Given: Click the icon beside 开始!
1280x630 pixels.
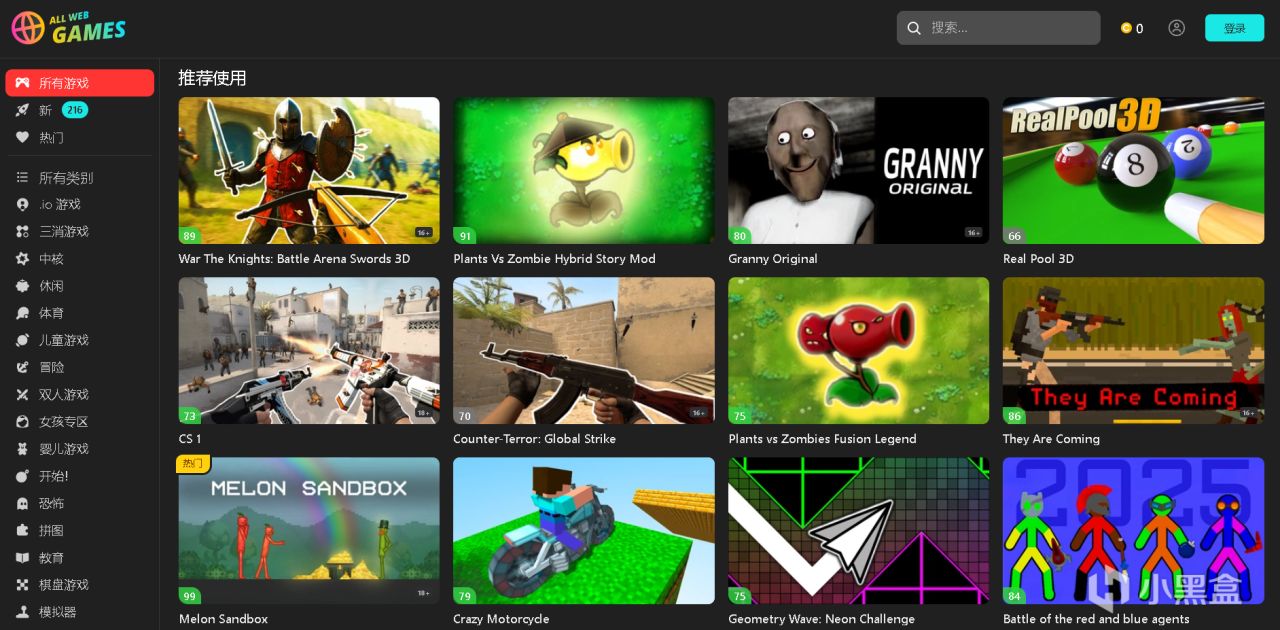Looking at the screenshot, I should pos(22,476).
